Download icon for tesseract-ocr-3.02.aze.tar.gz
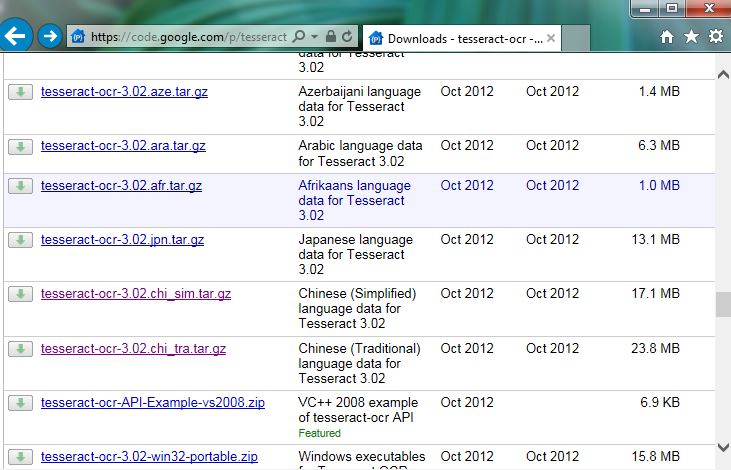This screenshot has height=470, width=731. tap(21, 92)
